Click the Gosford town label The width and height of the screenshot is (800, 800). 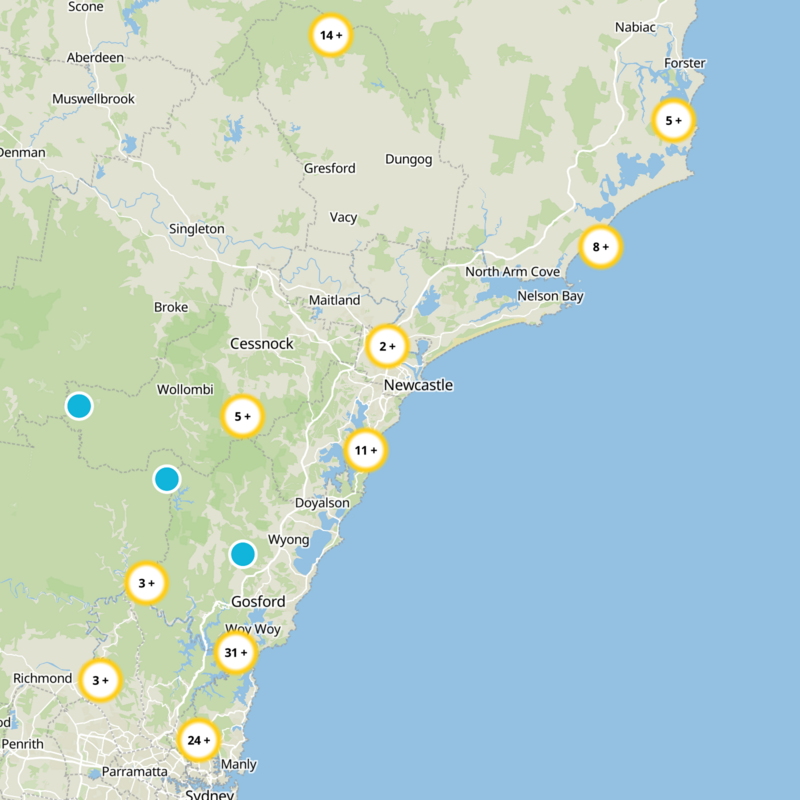258,602
